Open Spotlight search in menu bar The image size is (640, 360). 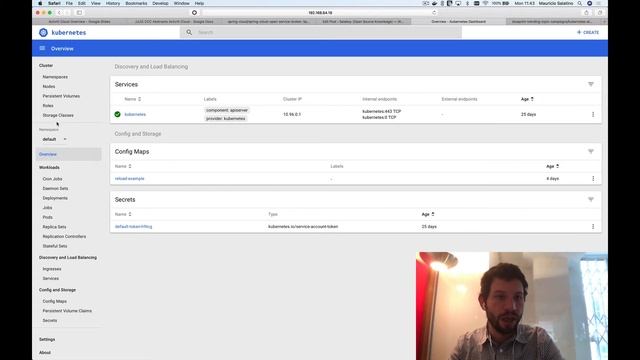pos(580,3)
